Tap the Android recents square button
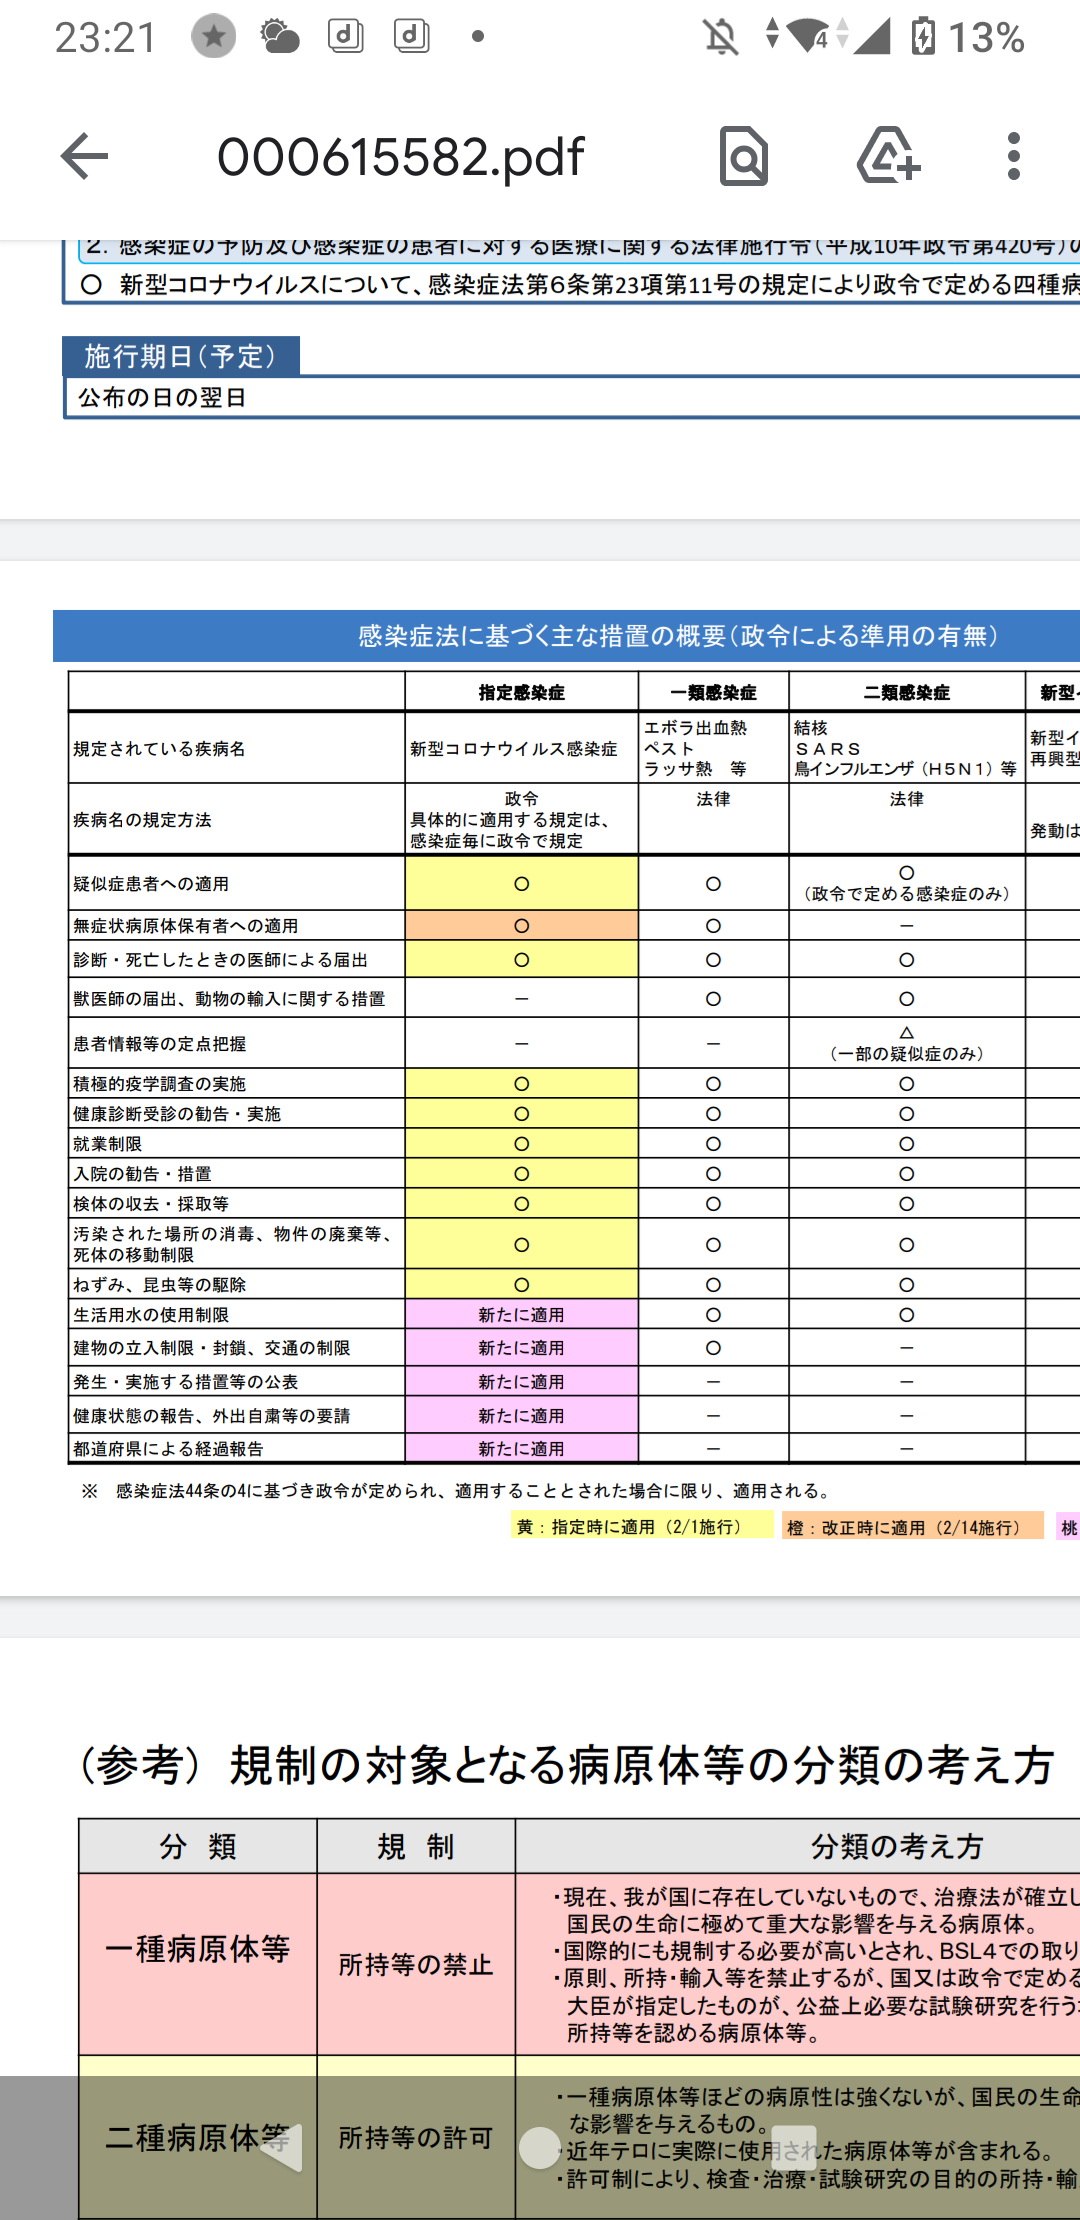 794,2147
